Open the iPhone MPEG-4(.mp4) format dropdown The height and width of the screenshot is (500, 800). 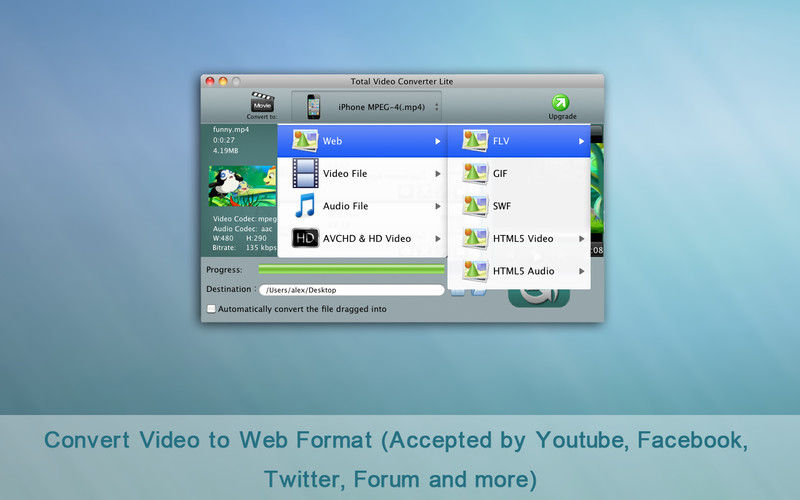(366, 107)
